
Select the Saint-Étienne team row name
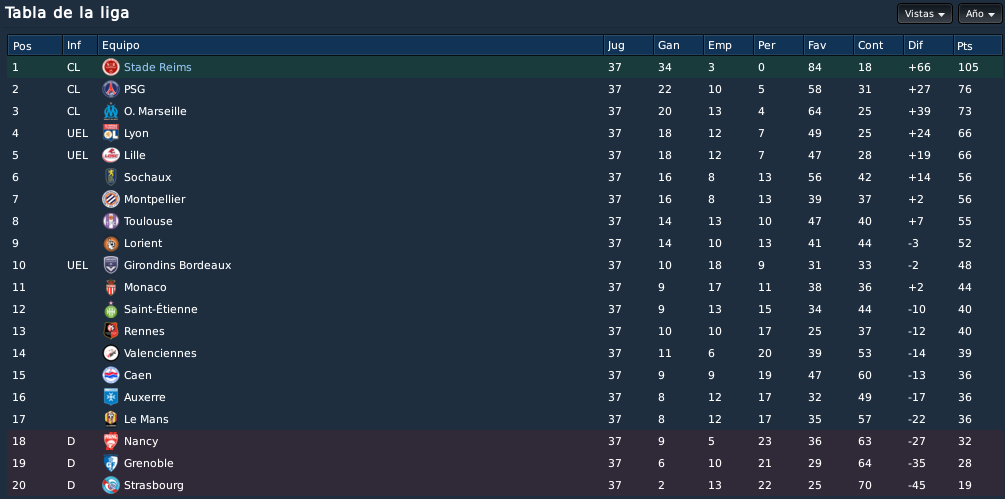(x=161, y=309)
